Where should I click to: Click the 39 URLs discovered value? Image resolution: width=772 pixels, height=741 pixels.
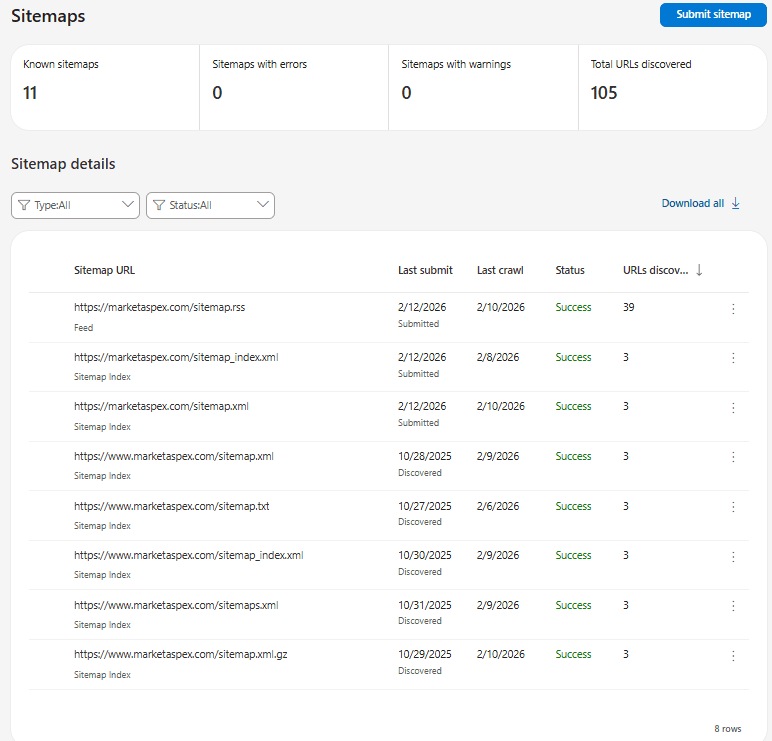(x=629, y=307)
